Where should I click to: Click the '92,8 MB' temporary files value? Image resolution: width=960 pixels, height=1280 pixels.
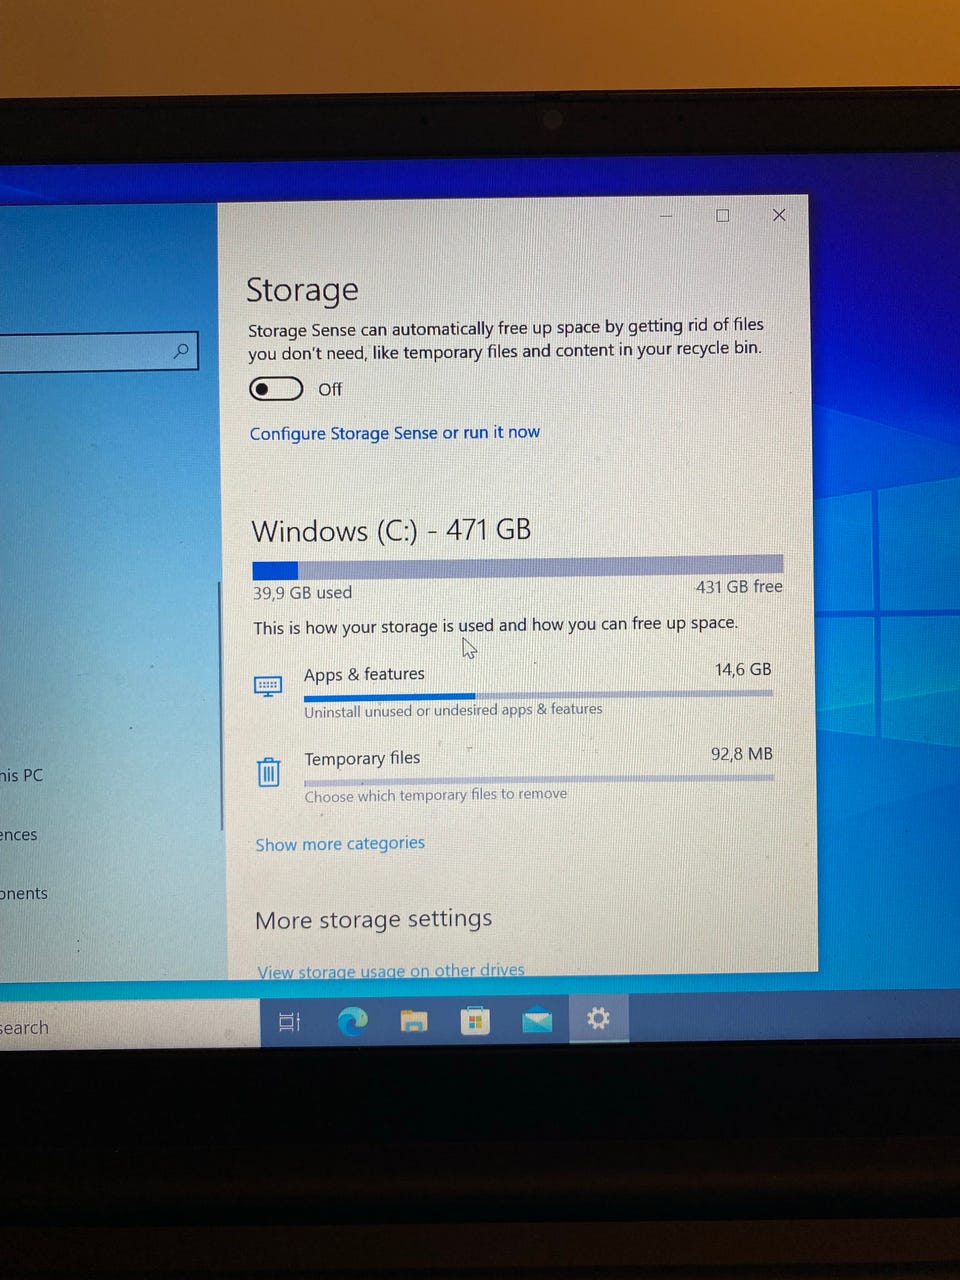click(742, 754)
